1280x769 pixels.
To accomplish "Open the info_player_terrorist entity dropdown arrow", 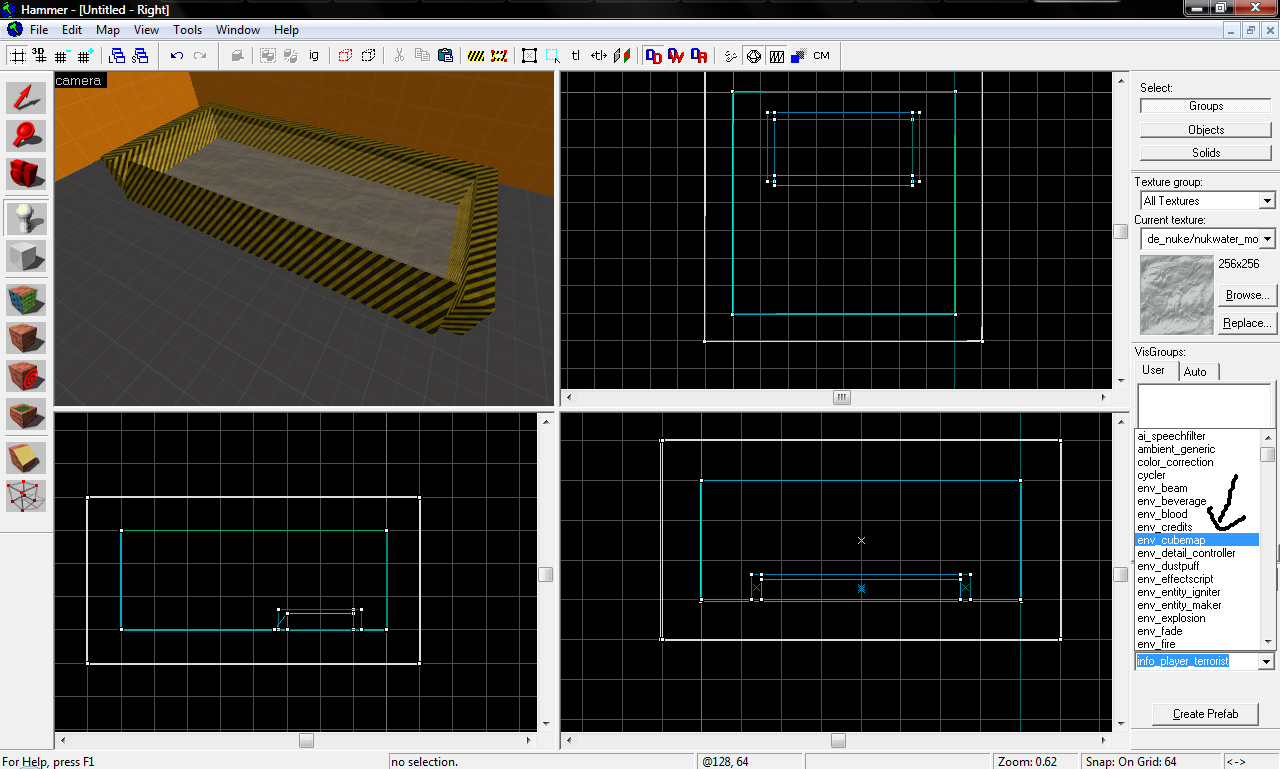I will (1266, 662).
